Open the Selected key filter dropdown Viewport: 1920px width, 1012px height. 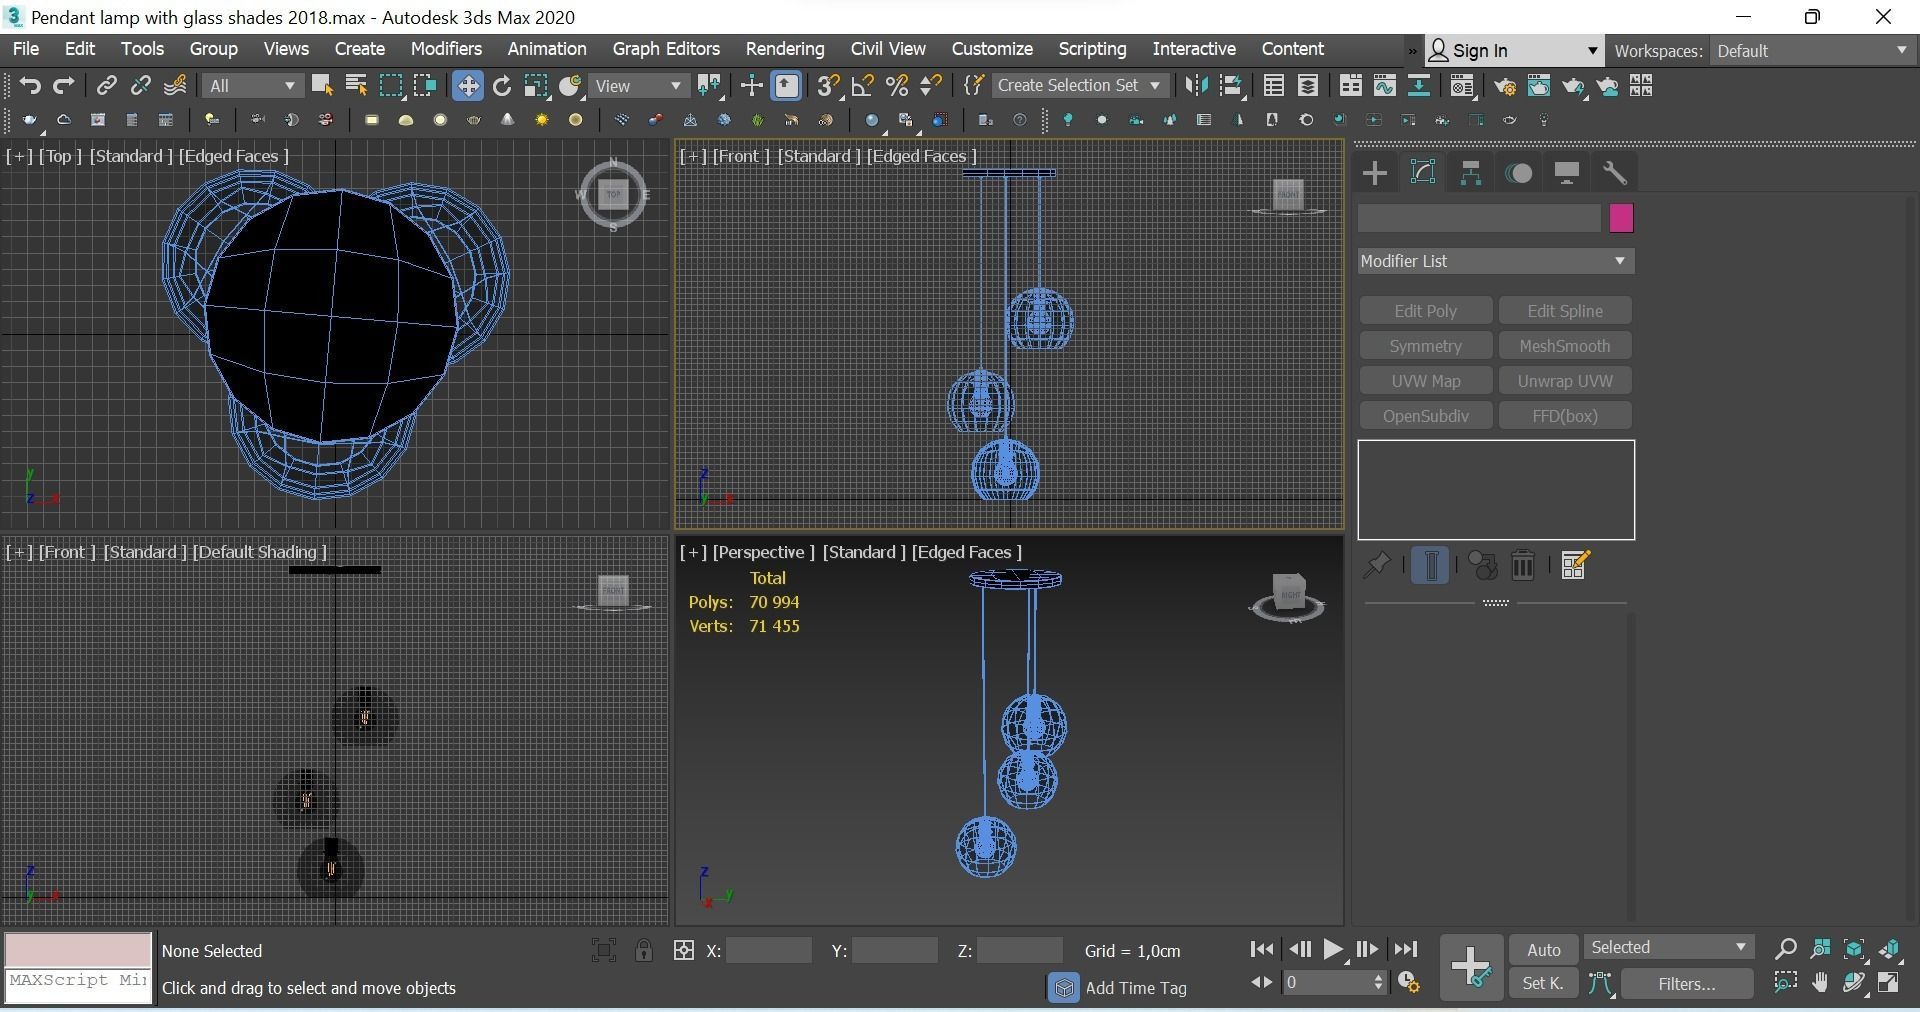coord(1667,948)
